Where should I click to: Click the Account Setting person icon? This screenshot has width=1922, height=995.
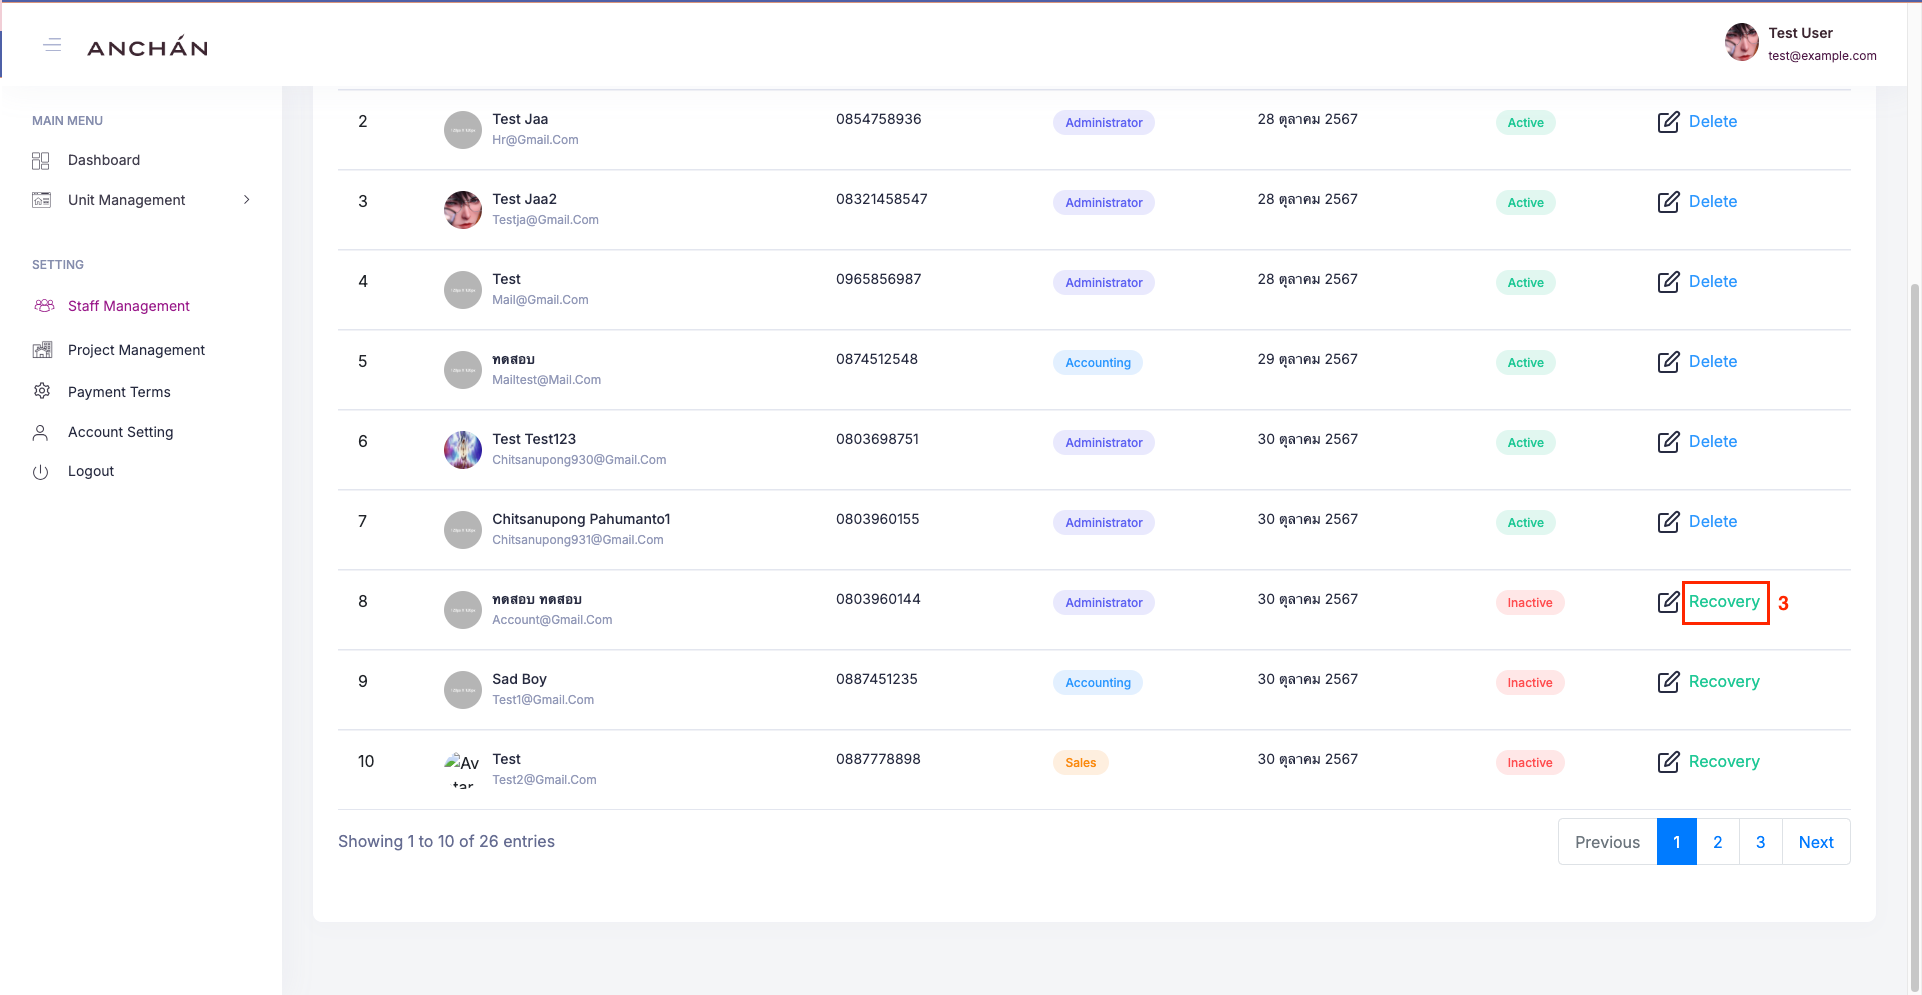41,432
